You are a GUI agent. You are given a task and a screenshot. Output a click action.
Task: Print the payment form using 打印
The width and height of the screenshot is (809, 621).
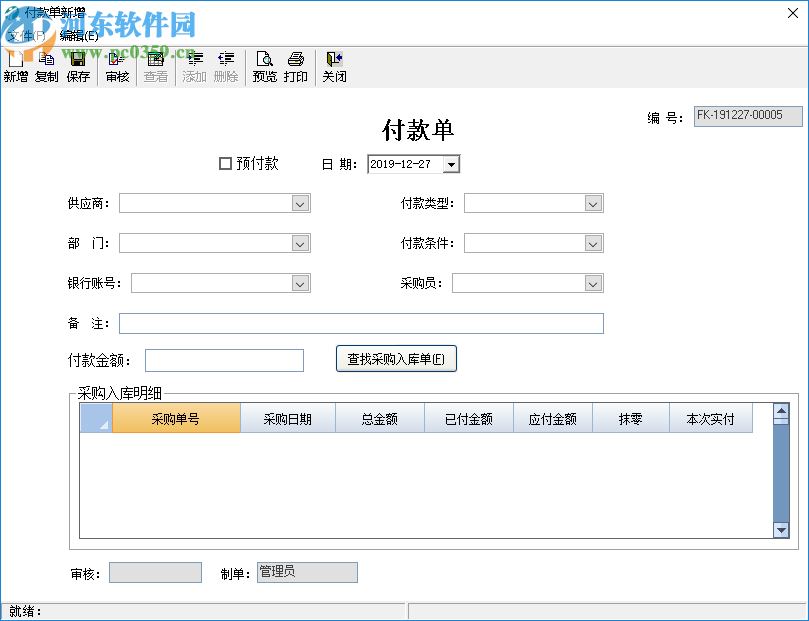[296, 65]
